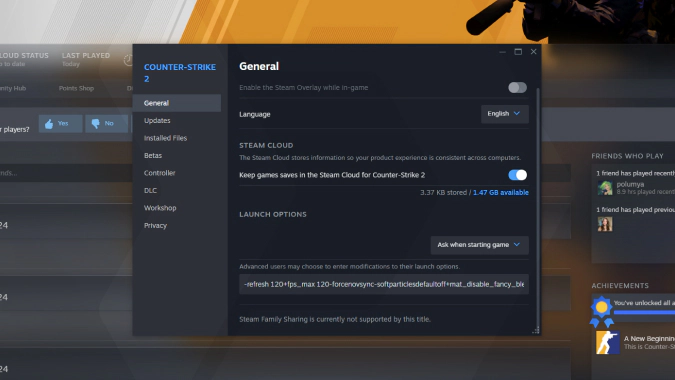Click the Points Shop link in the library
The height and width of the screenshot is (380, 675).
tap(76, 88)
